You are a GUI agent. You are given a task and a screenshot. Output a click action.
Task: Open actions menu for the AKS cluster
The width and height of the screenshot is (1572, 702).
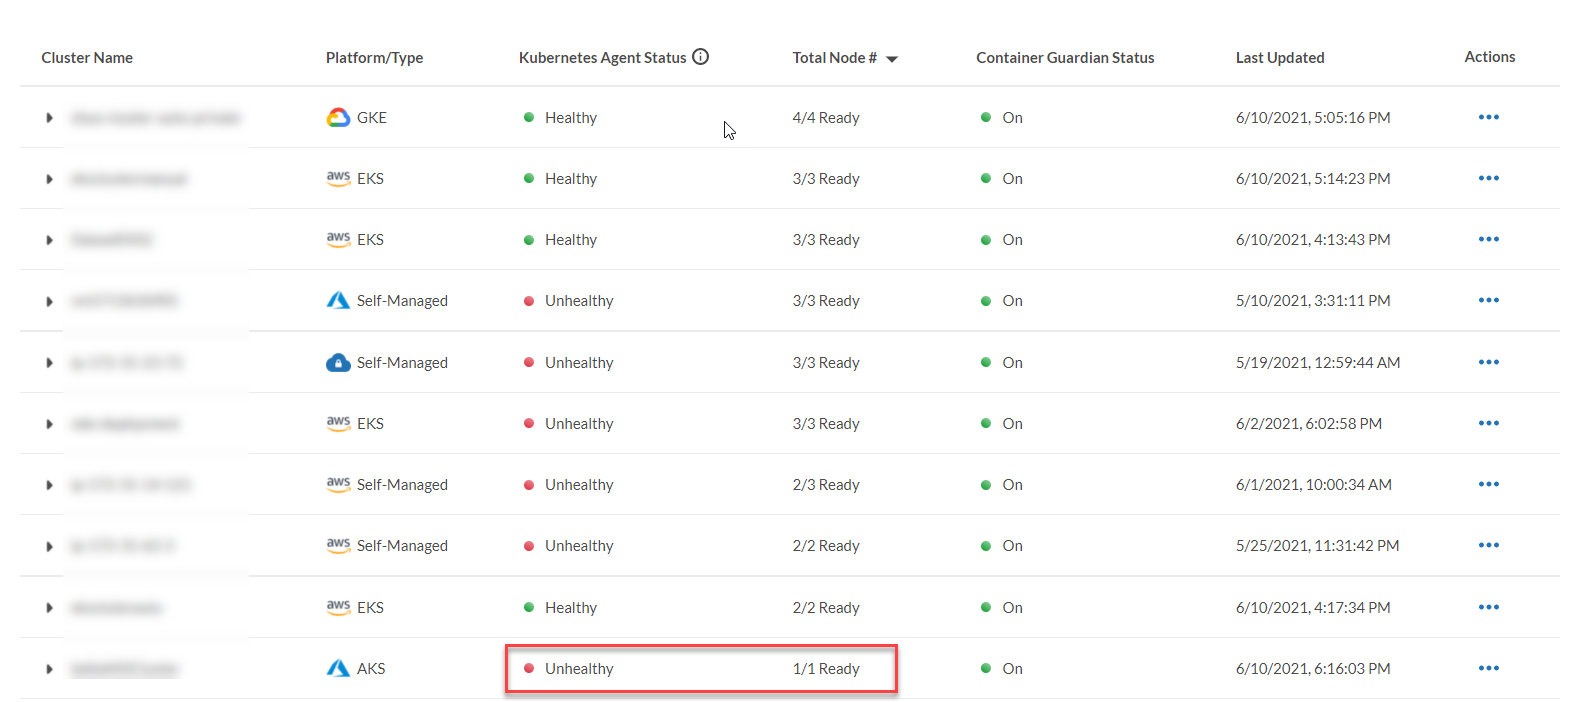1488,668
